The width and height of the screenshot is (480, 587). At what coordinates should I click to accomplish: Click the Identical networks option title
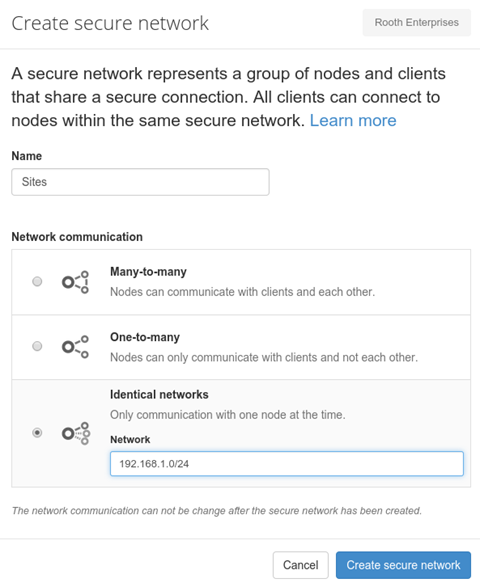click(x=159, y=395)
